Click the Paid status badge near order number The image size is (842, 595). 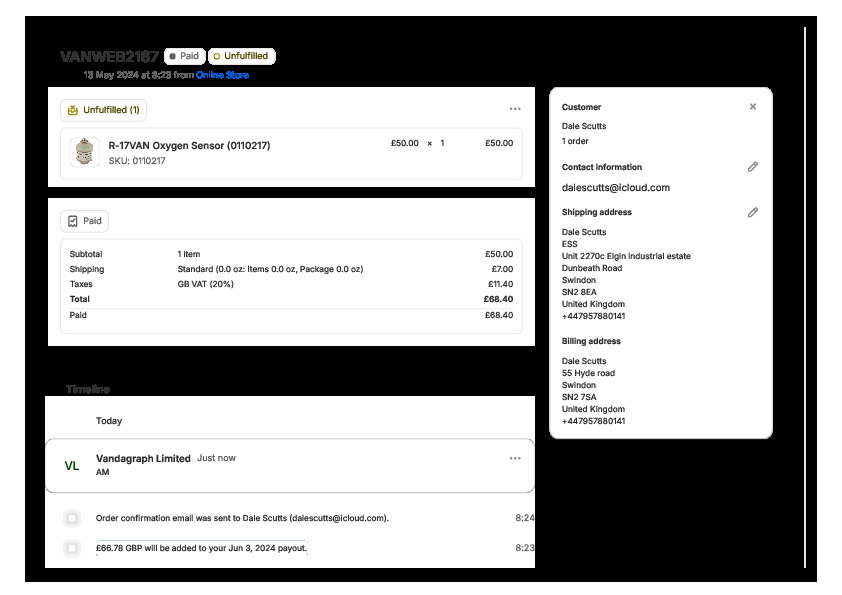pos(184,56)
